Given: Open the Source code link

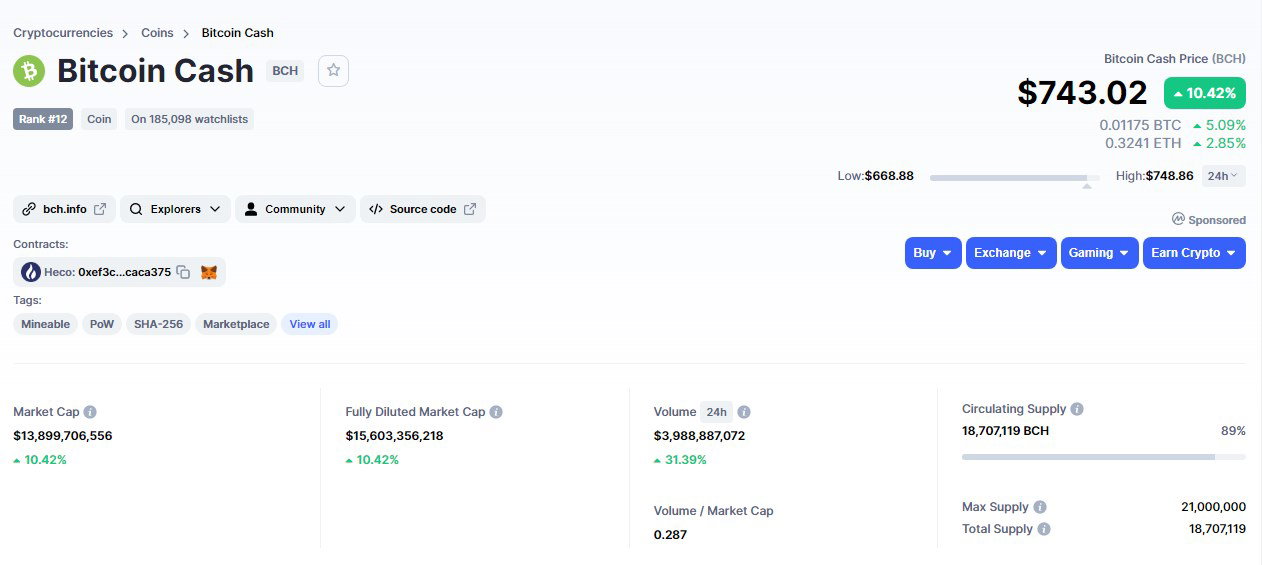Looking at the screenshot, I should pos(422,209).
